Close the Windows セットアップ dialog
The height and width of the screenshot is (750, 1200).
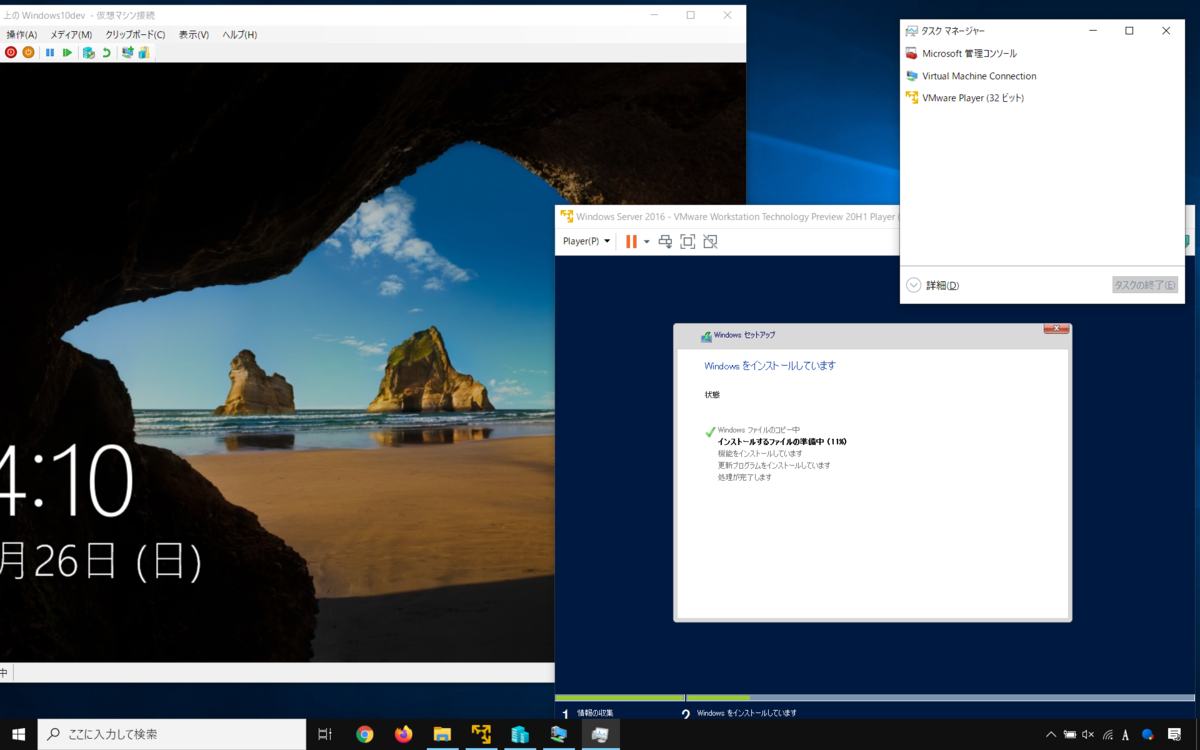pos(1056,329)
